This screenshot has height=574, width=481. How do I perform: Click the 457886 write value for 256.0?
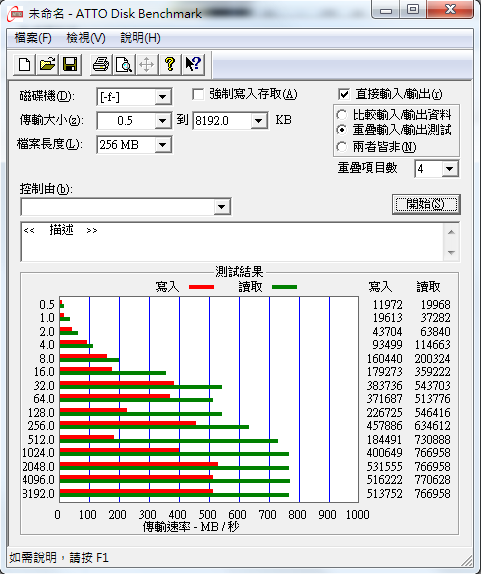(x=384, y=426)
